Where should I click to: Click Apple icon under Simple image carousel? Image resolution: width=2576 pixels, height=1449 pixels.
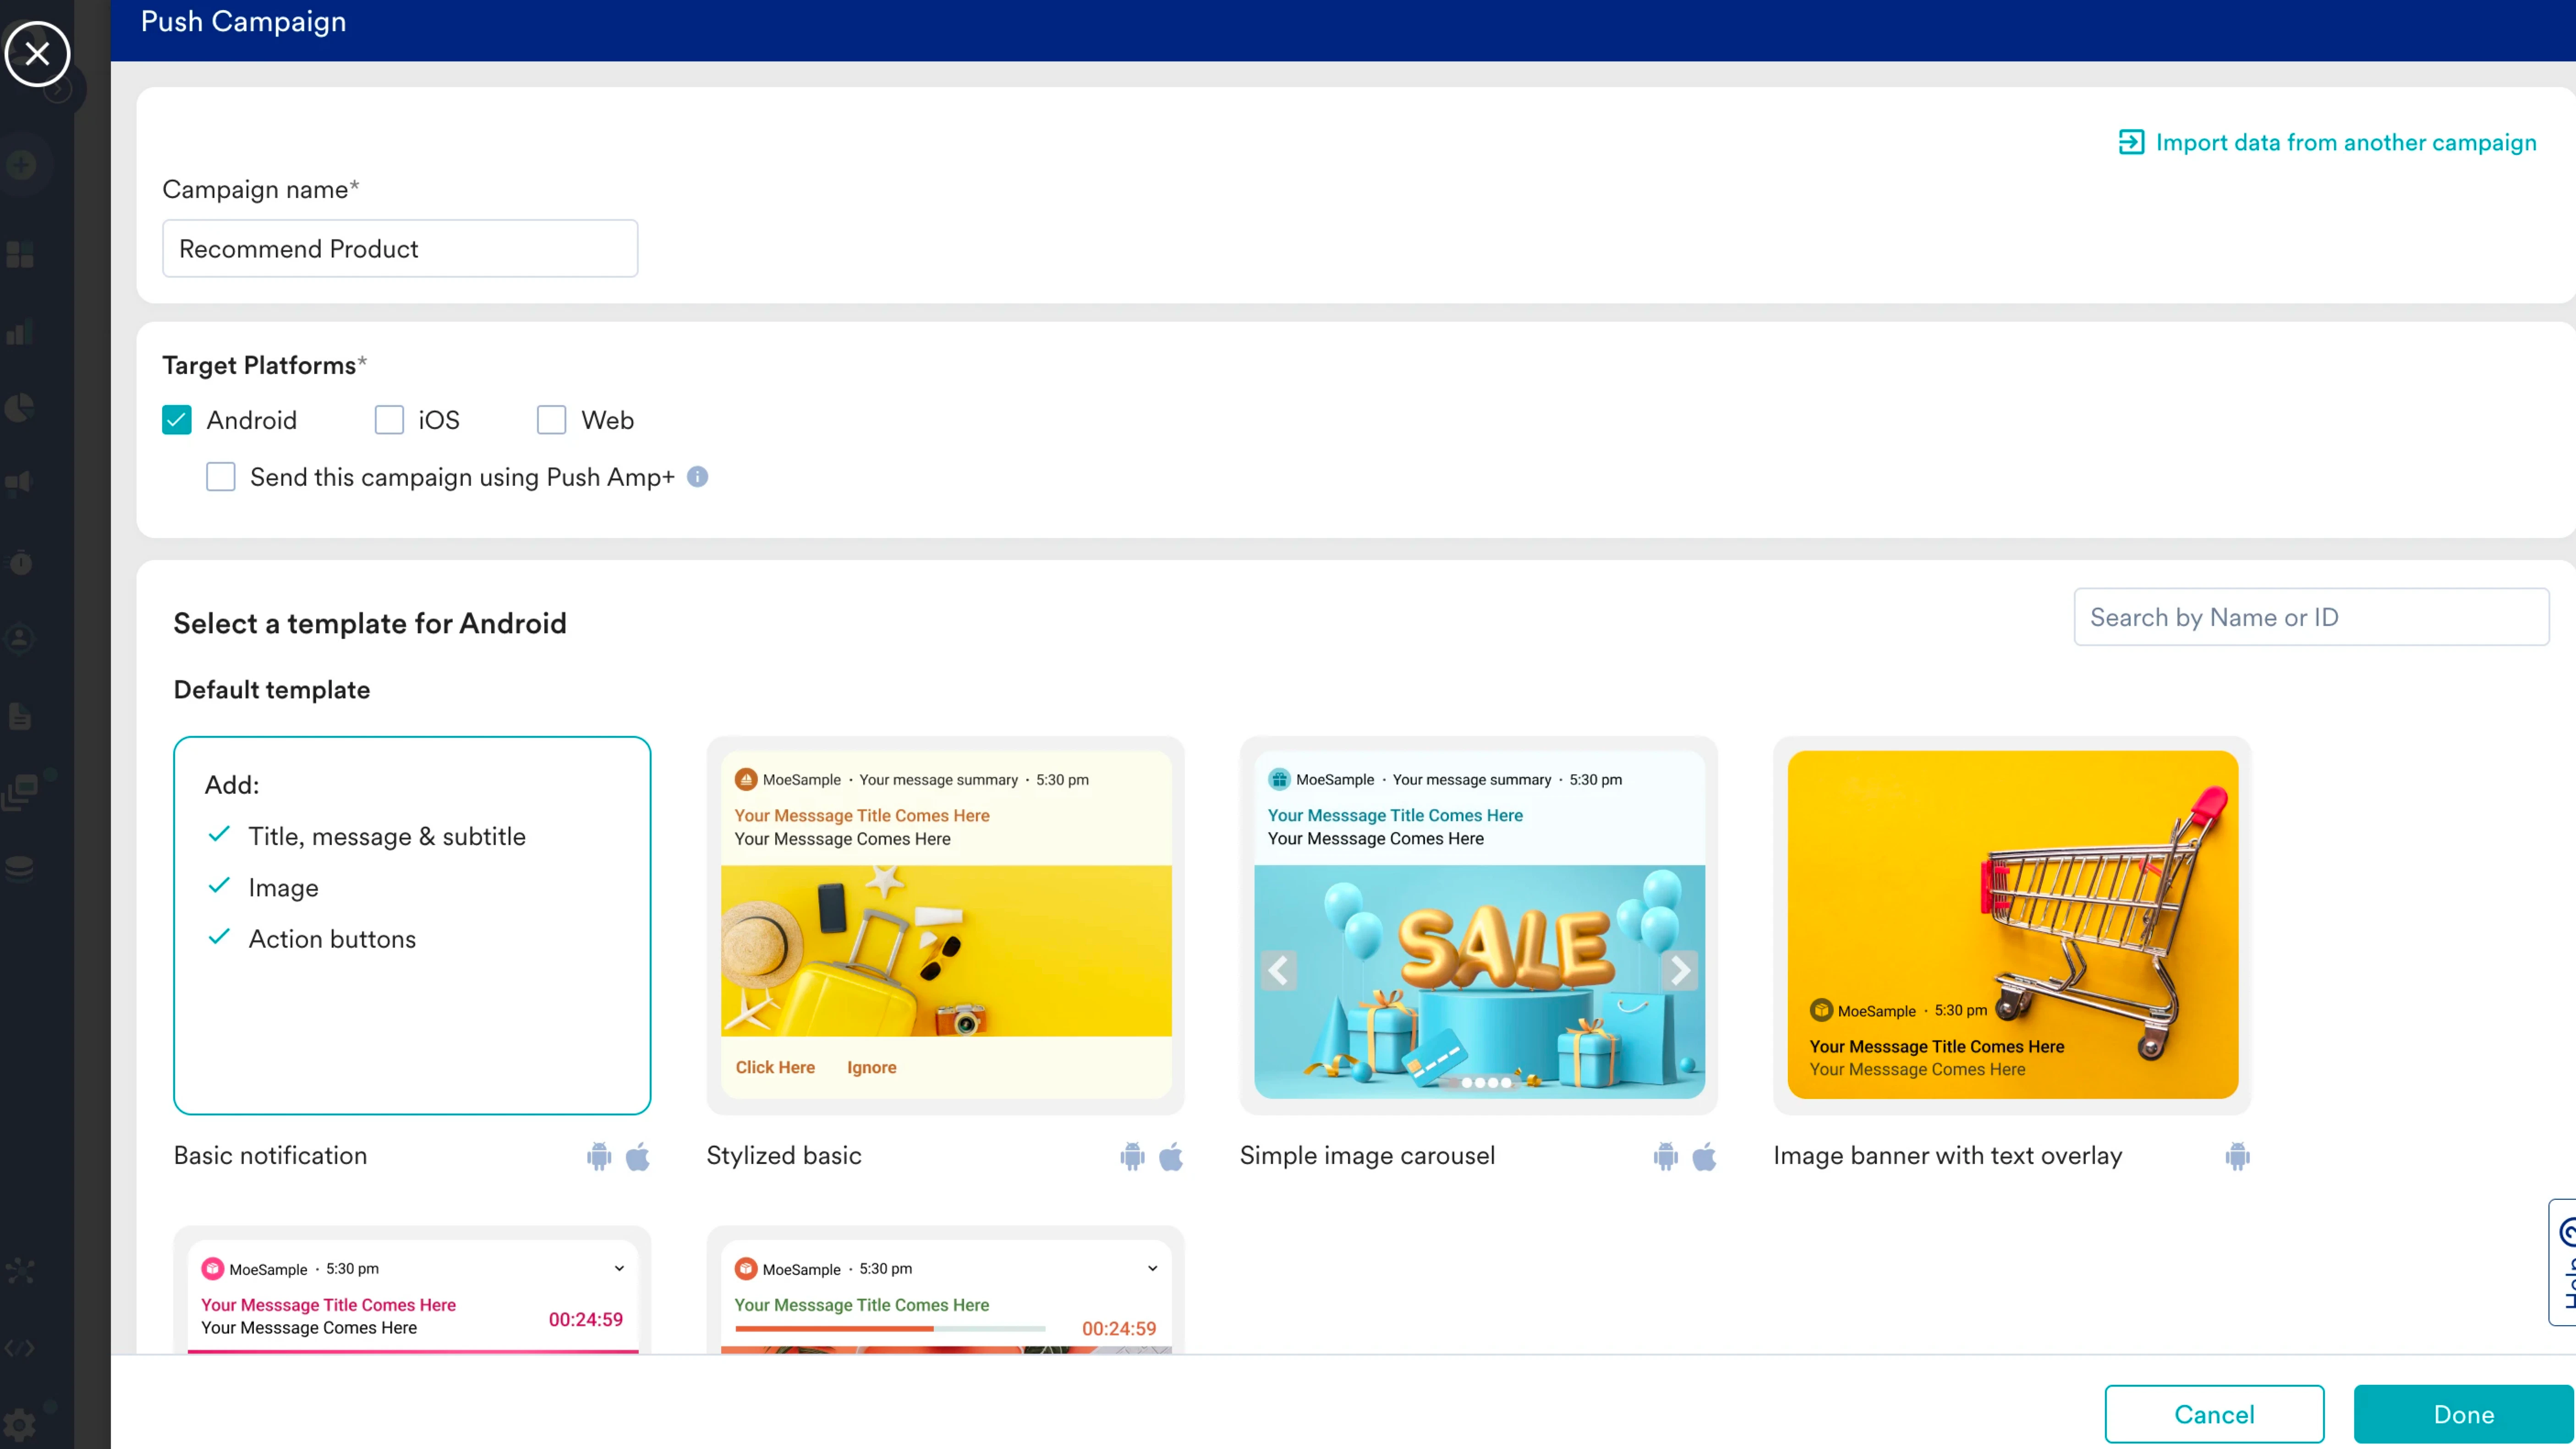click(x=1703, y=1156)
